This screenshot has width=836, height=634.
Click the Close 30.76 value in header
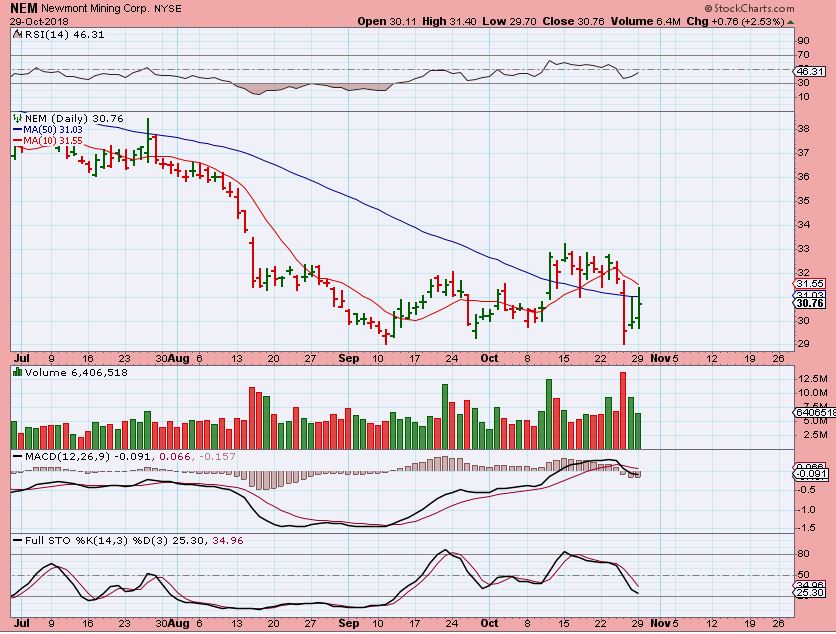click(x=574, y=21)
